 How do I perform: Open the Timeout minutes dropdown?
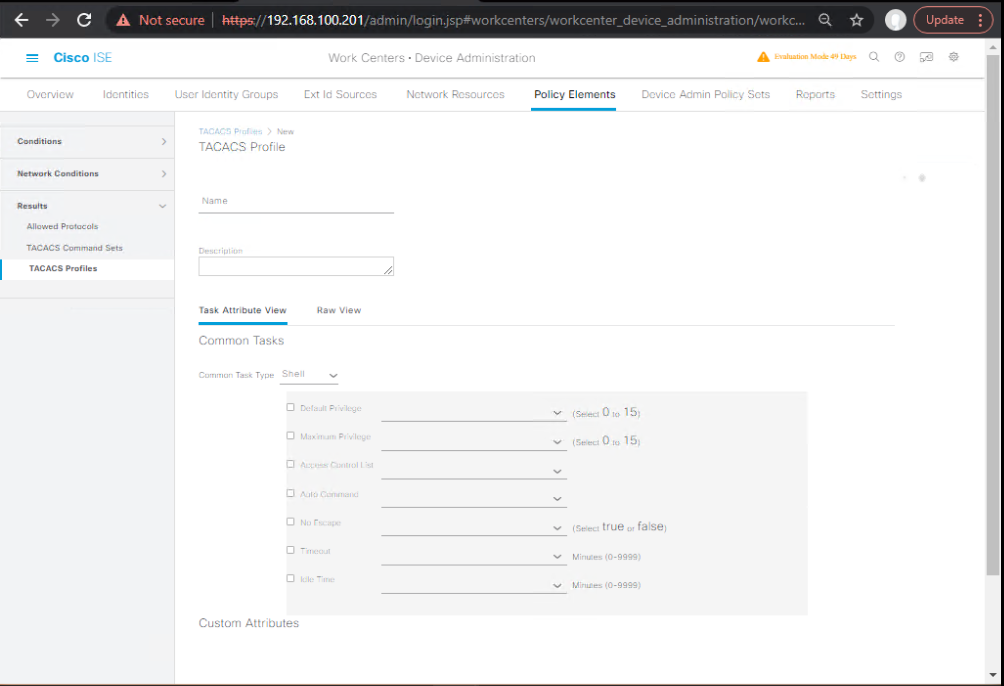pos(474,556)
